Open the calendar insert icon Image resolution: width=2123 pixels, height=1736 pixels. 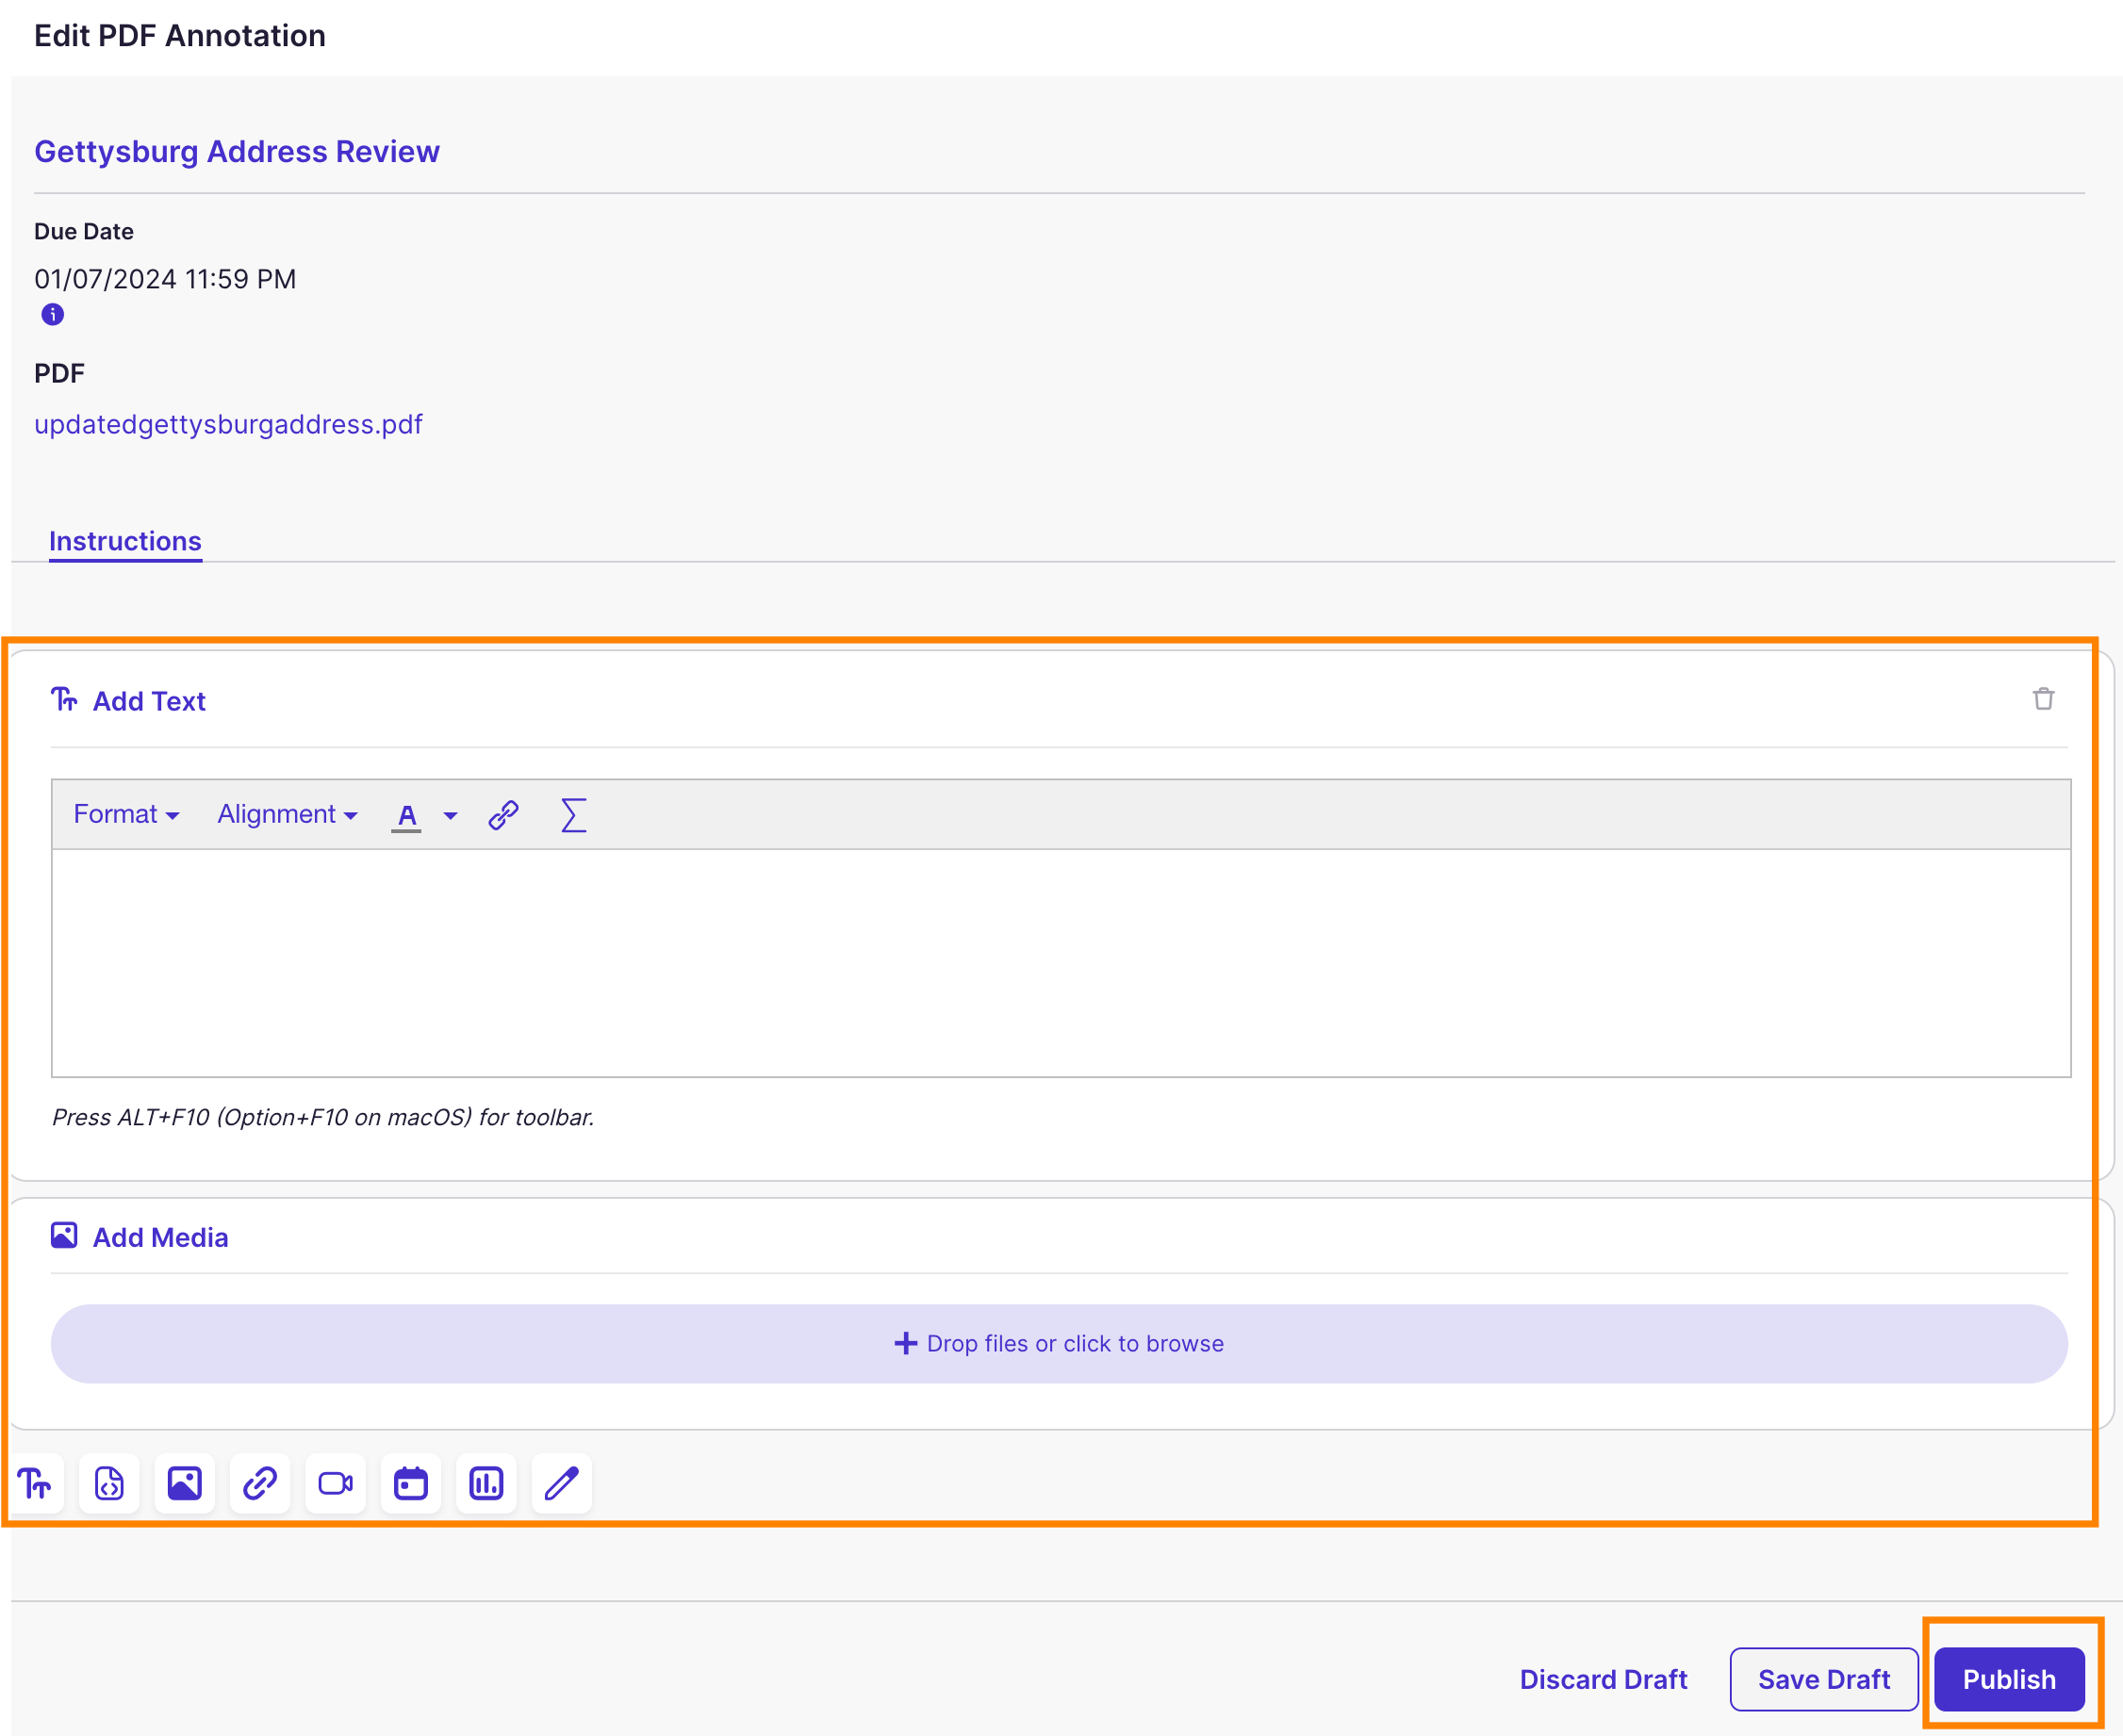pos(410,1483)
